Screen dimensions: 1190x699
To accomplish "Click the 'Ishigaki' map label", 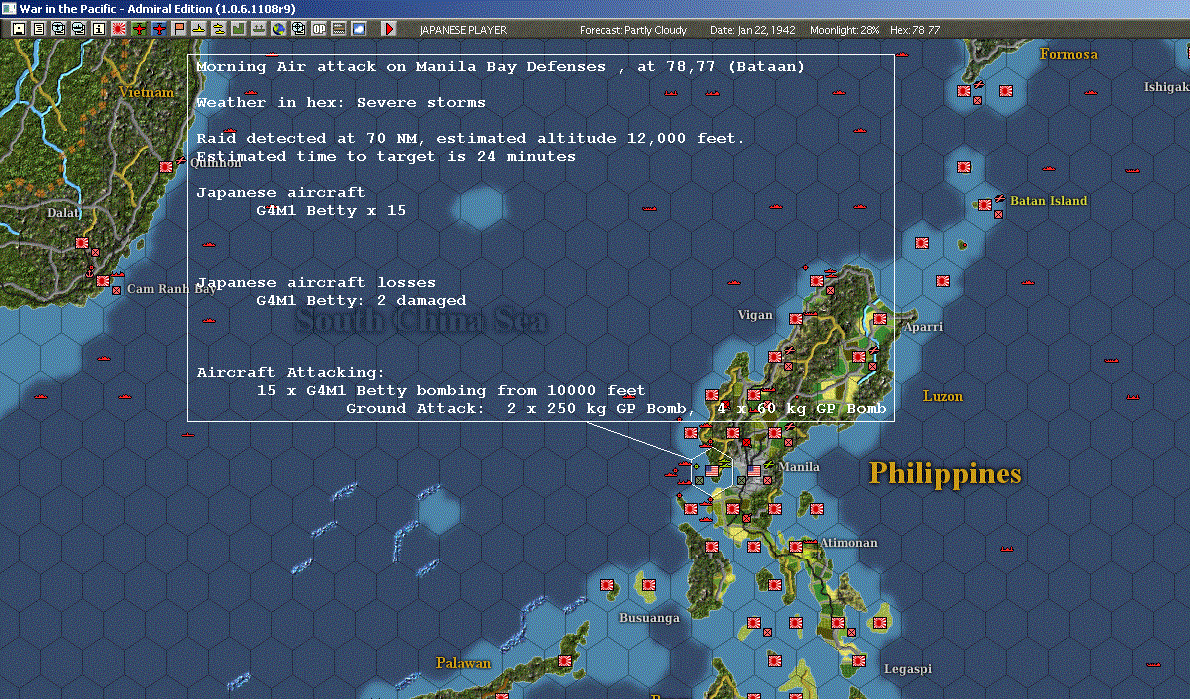I will pos(1166,87).
